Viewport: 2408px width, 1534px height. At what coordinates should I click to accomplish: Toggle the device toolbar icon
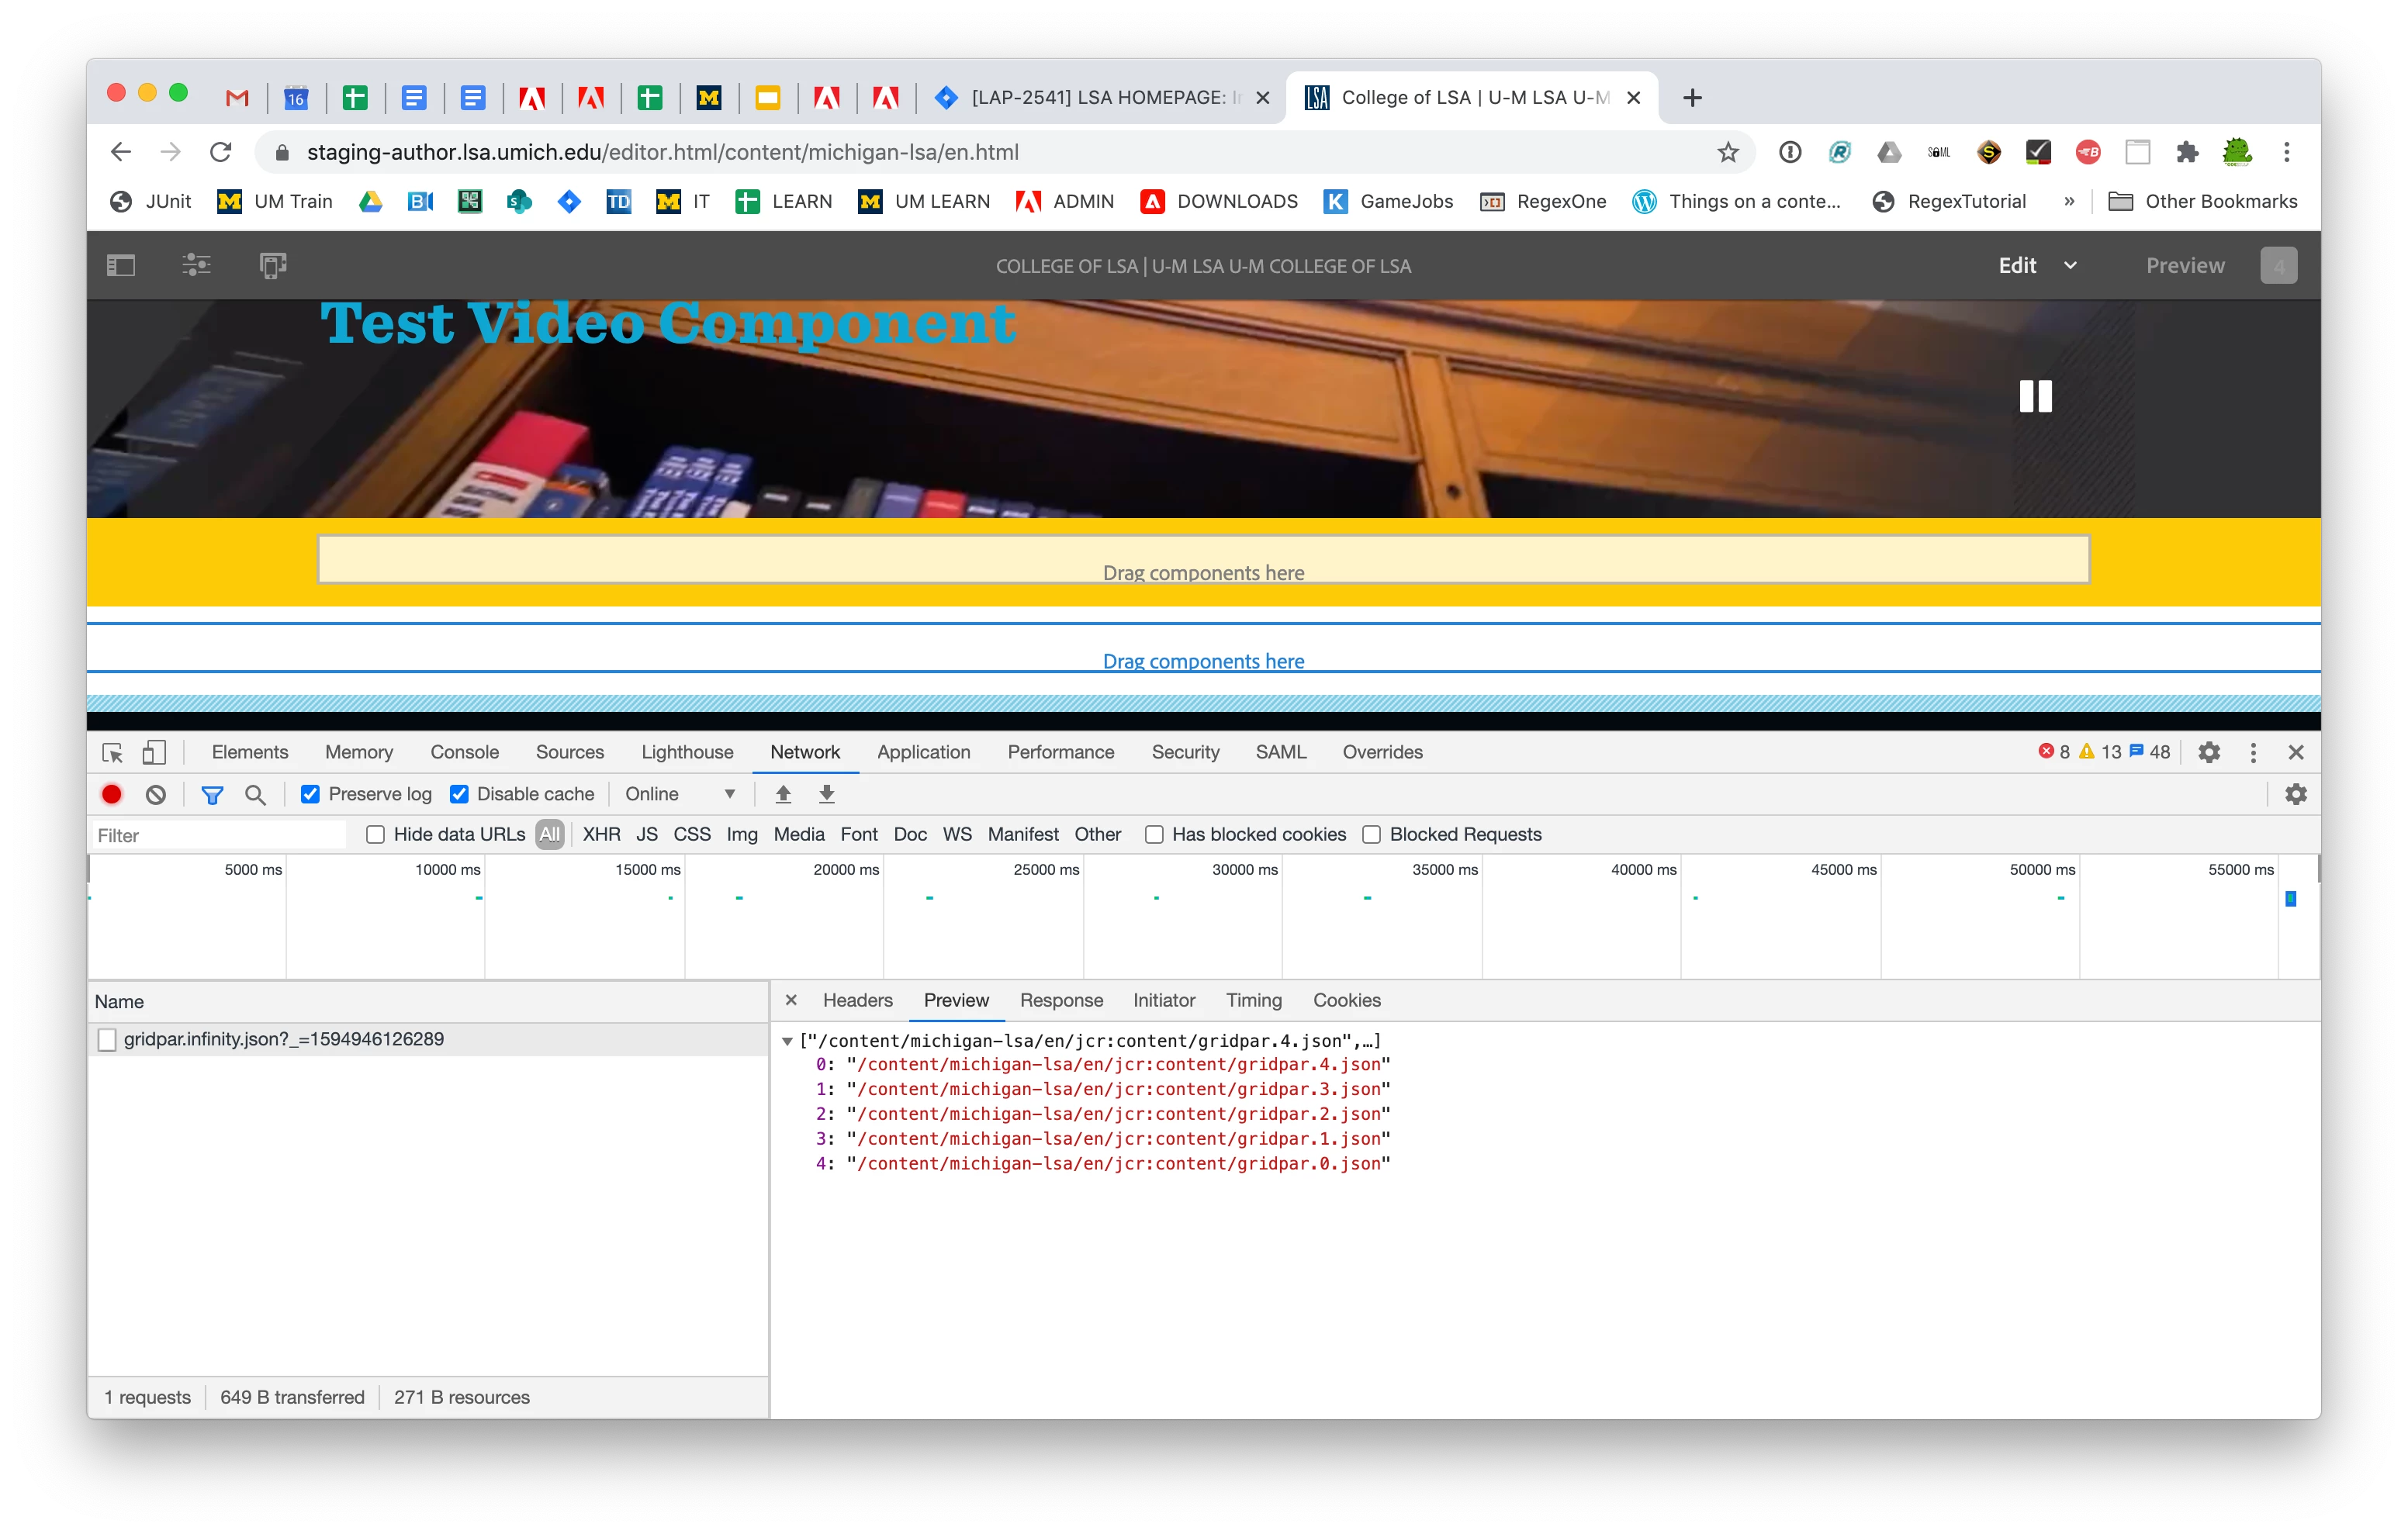tap(153, 752)
